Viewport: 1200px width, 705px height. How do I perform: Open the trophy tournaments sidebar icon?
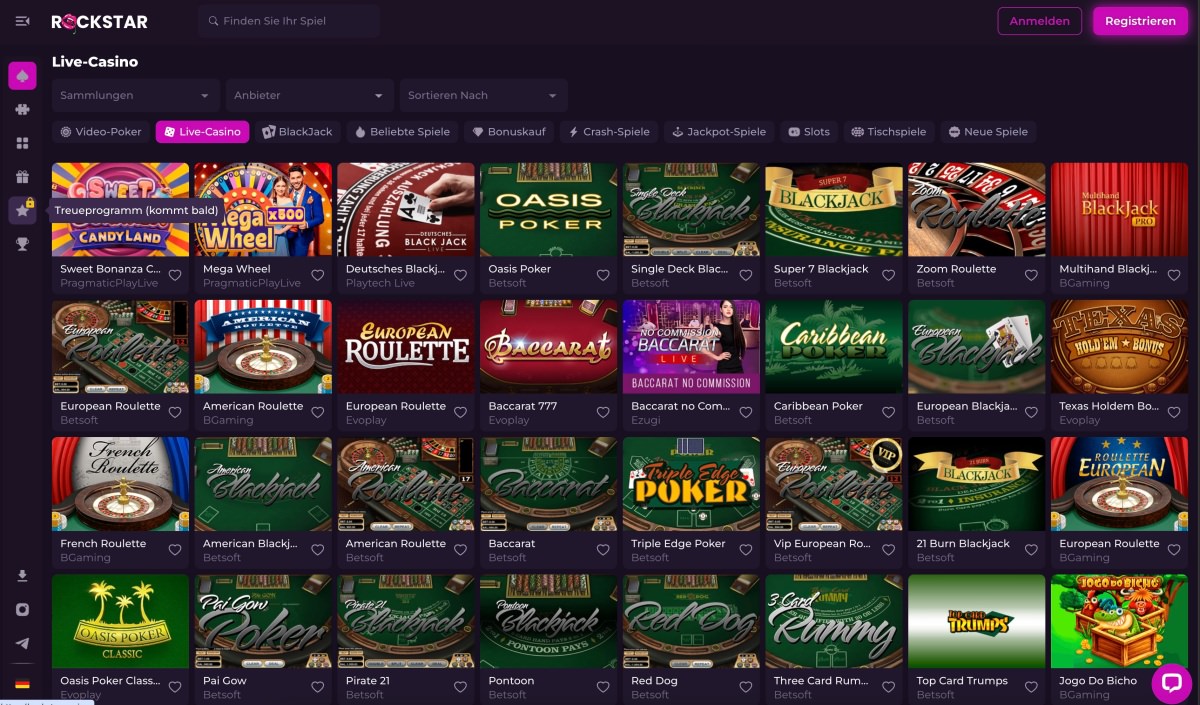(22, 243)
